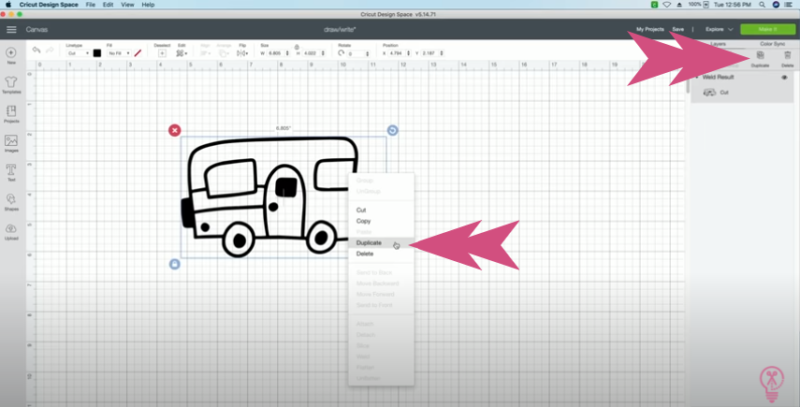Toggle visibility eye of Weld Result layer
The width and height of the screenshot is (800, 407).
[x=783, y=77]
